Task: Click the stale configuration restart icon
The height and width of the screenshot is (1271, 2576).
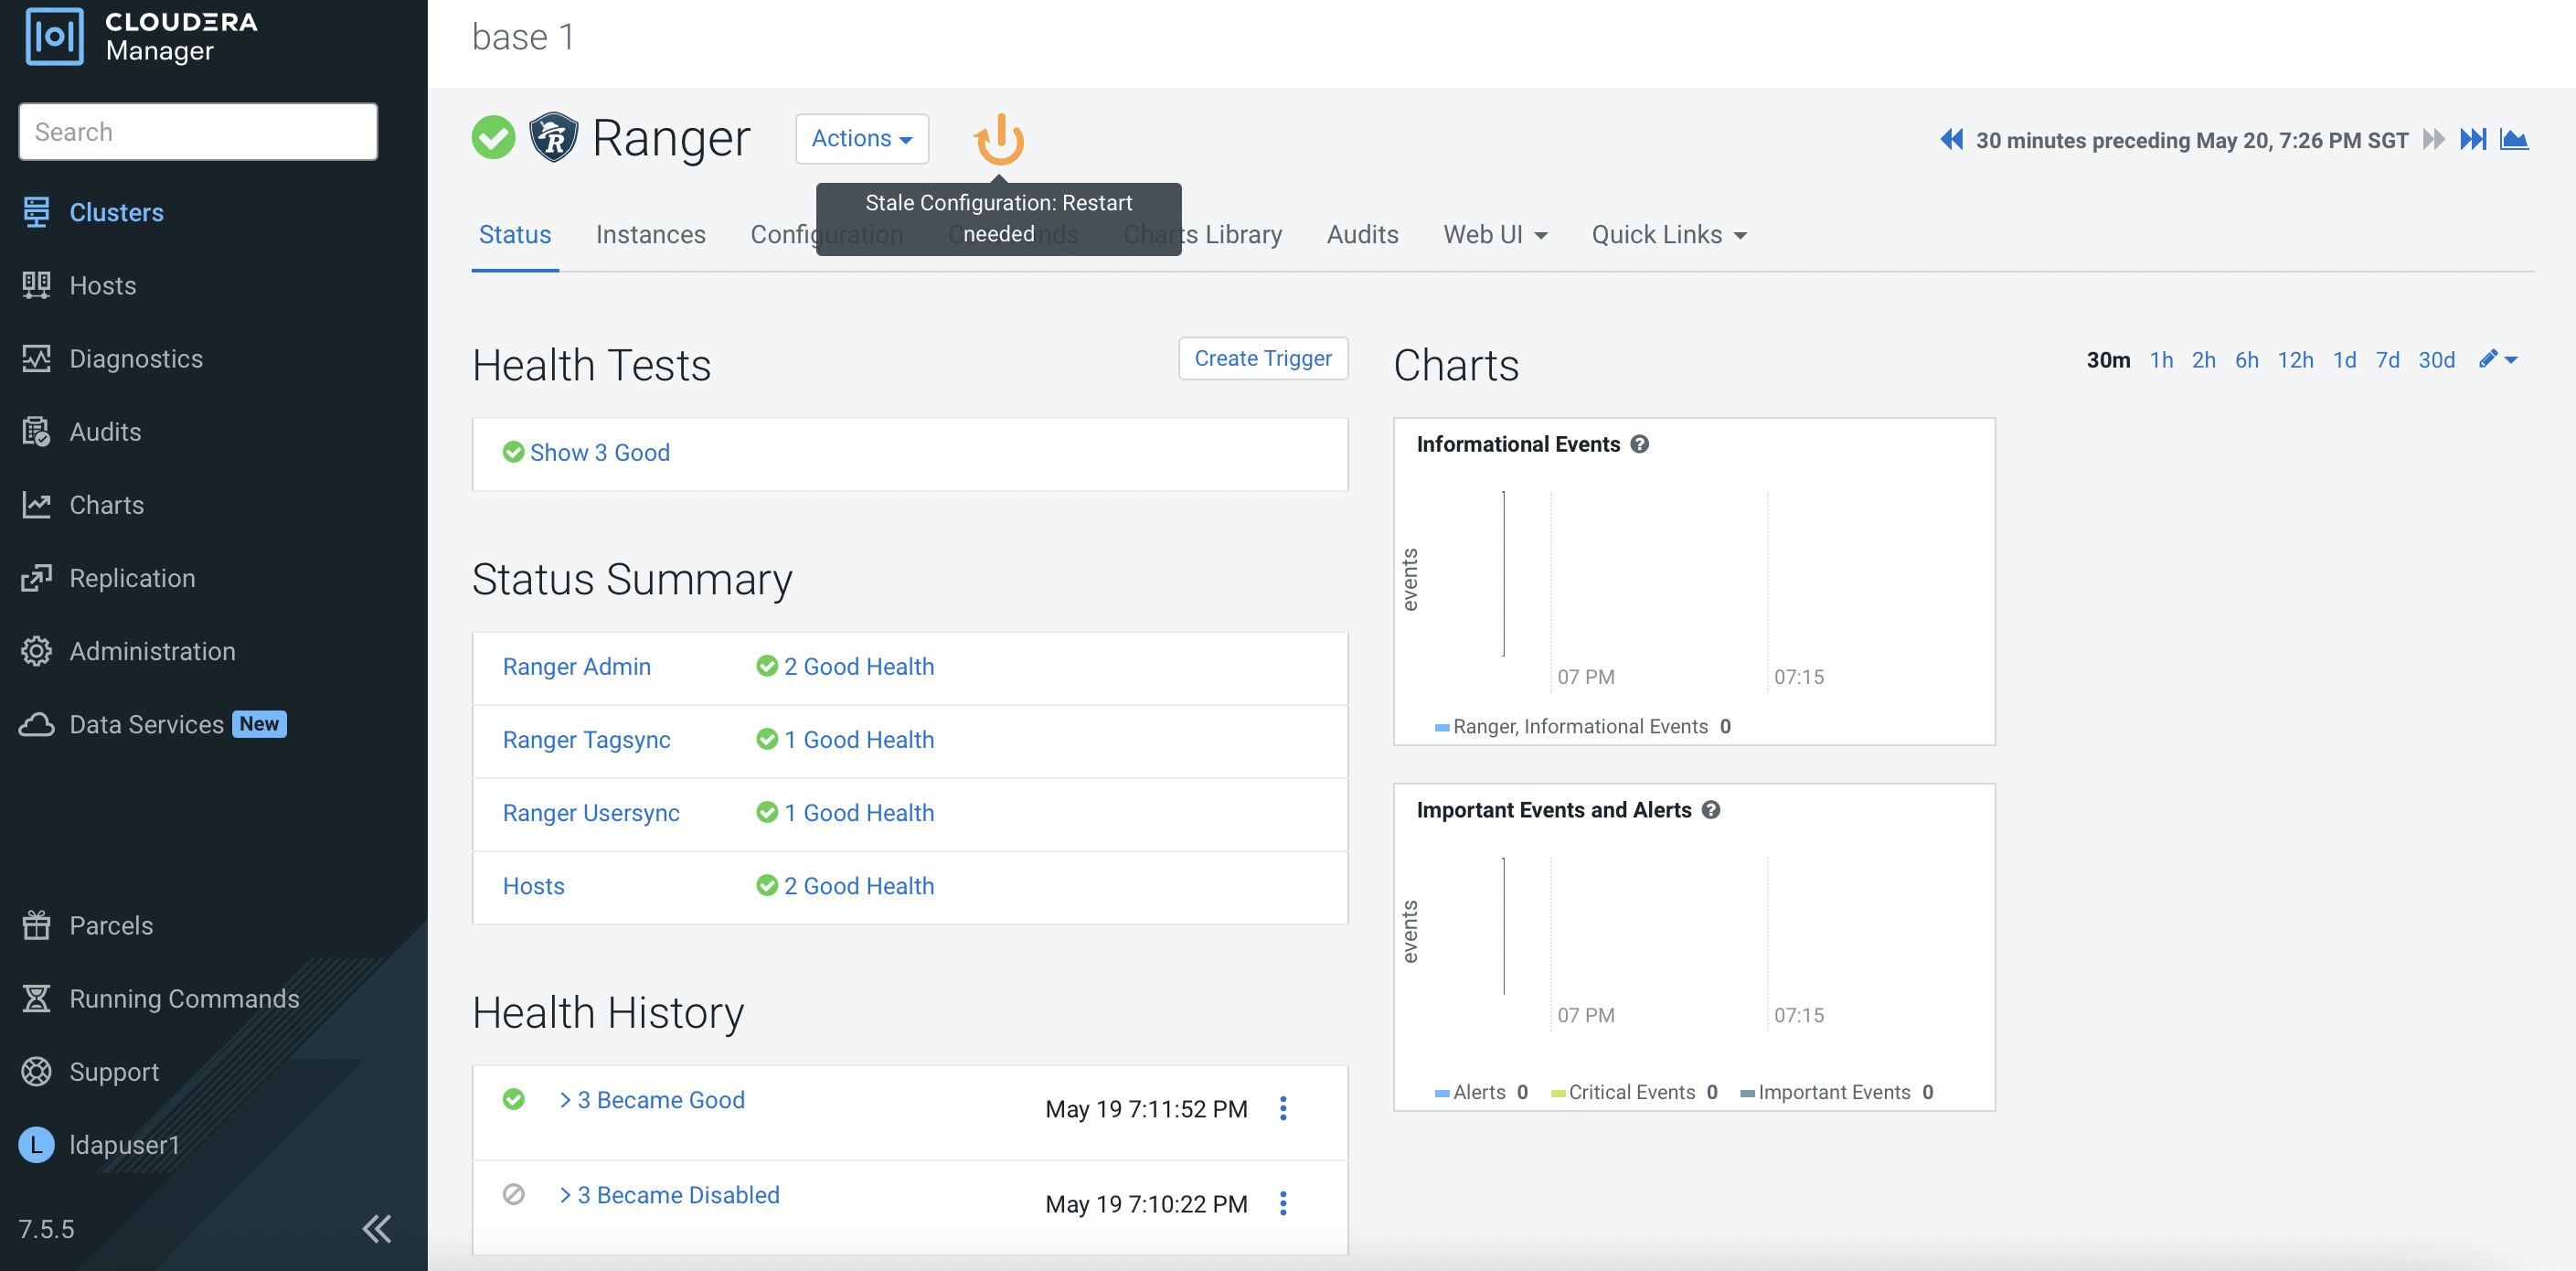Action: click(x=999, y=139)
